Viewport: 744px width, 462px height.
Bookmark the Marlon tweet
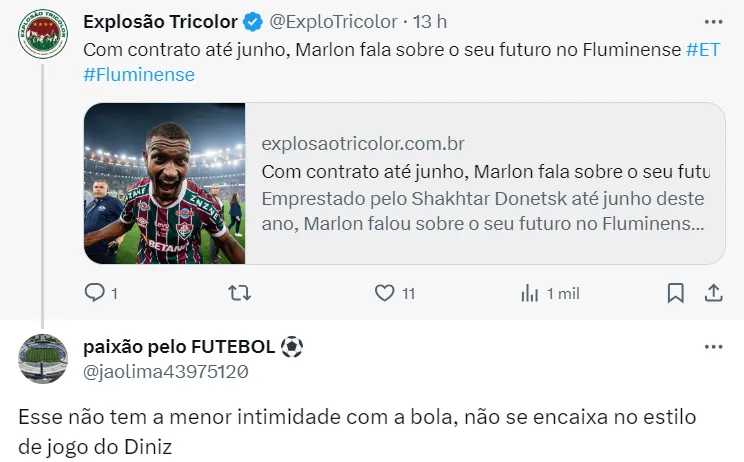675,293
